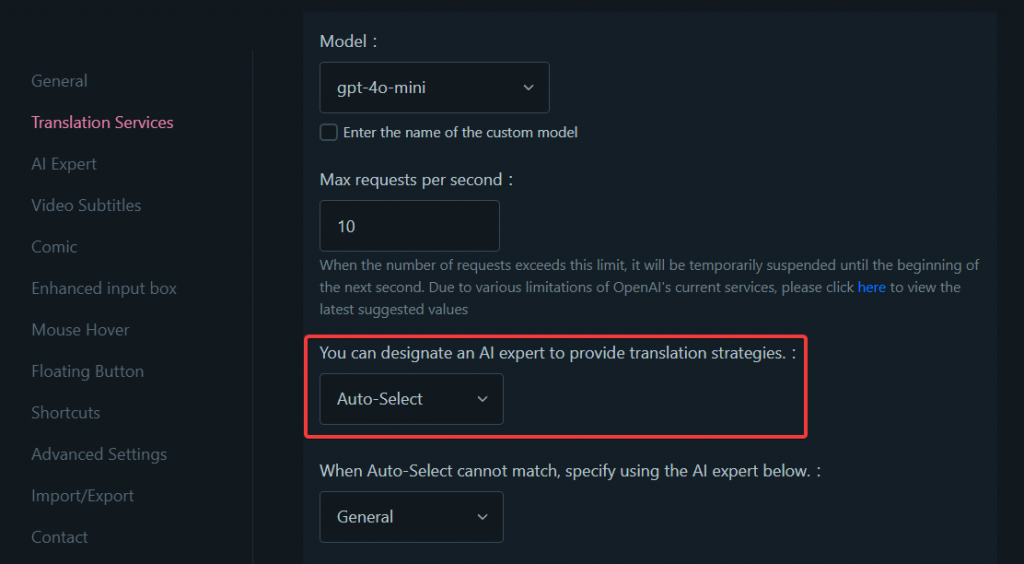Navigate to Mouse Hover settings
This screenshot has width=1024, height=564.
click(80, 330)
